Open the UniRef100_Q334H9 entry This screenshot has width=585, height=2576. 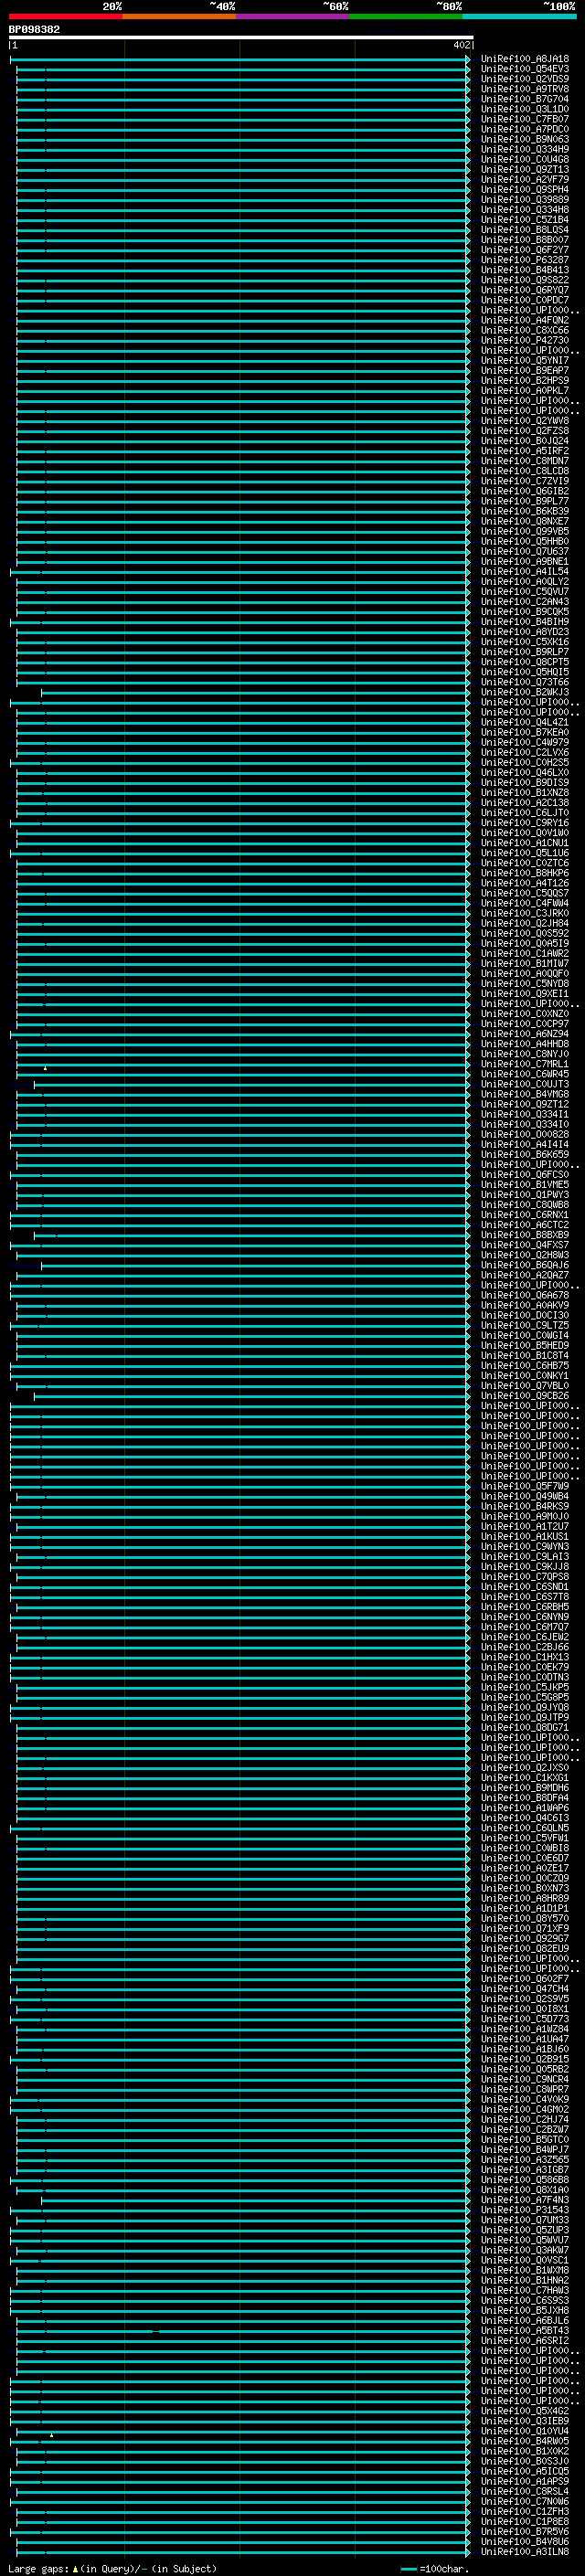click(524, 149)
